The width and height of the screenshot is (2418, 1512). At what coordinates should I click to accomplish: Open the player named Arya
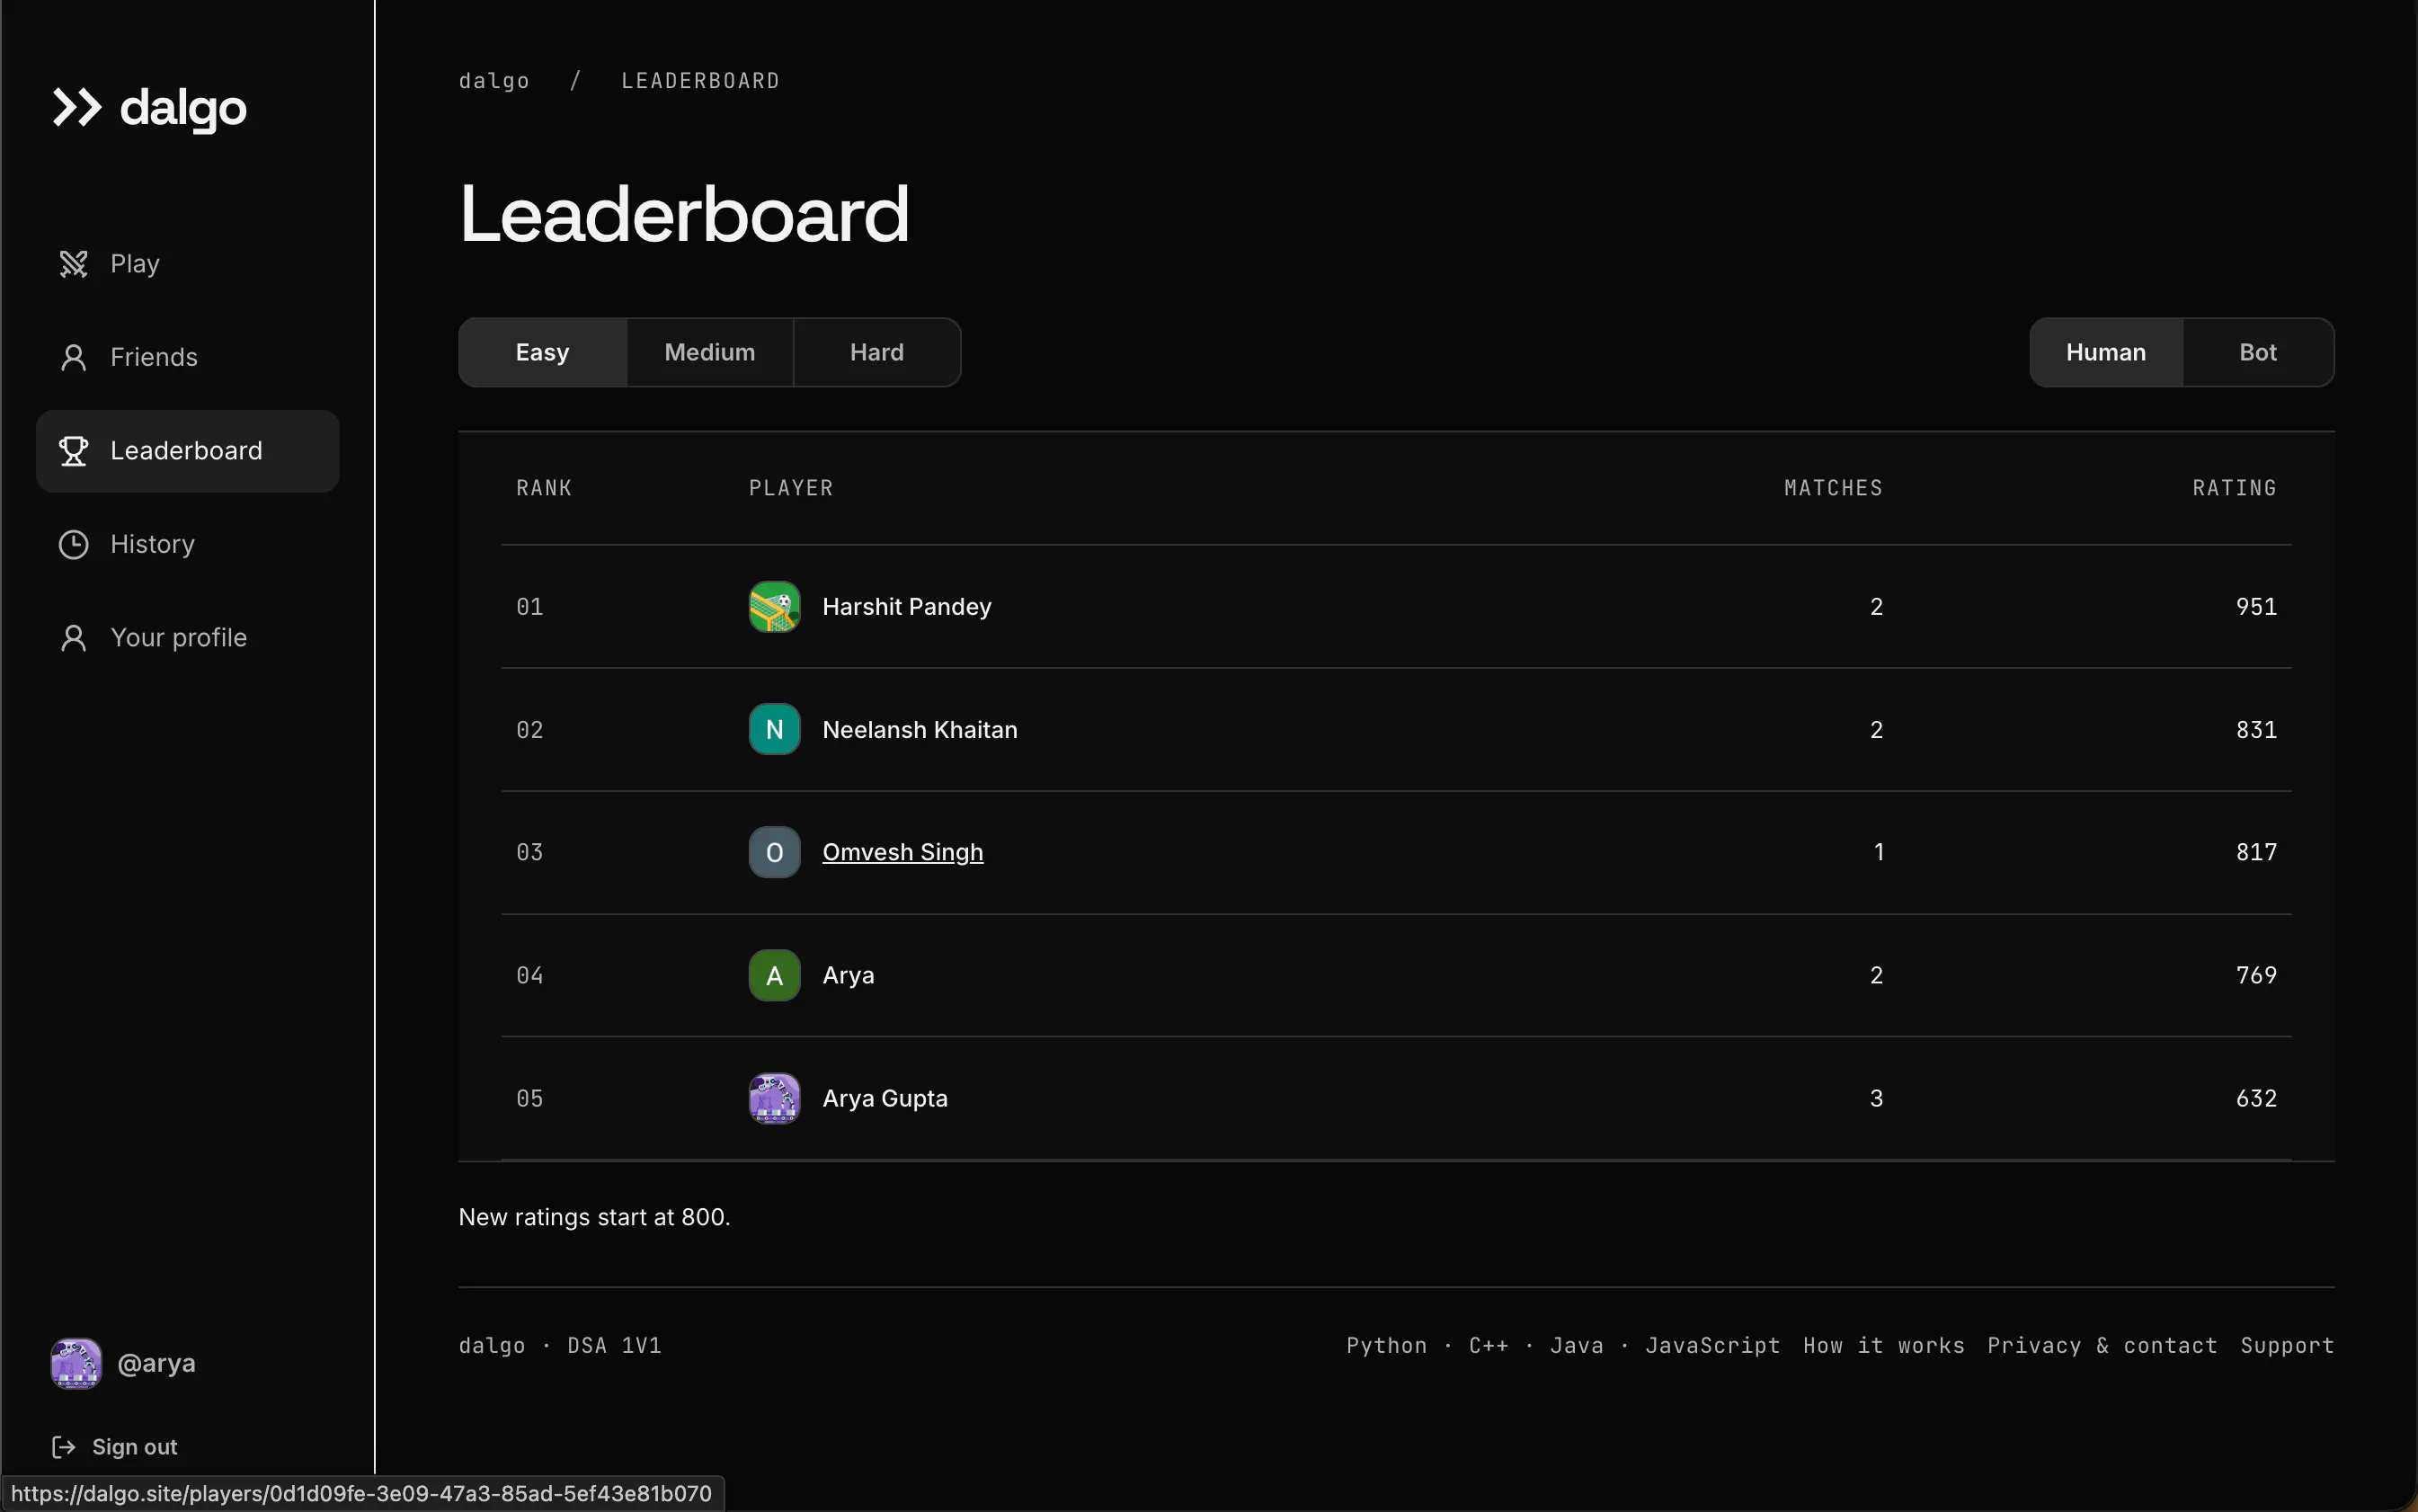point(848,975)
